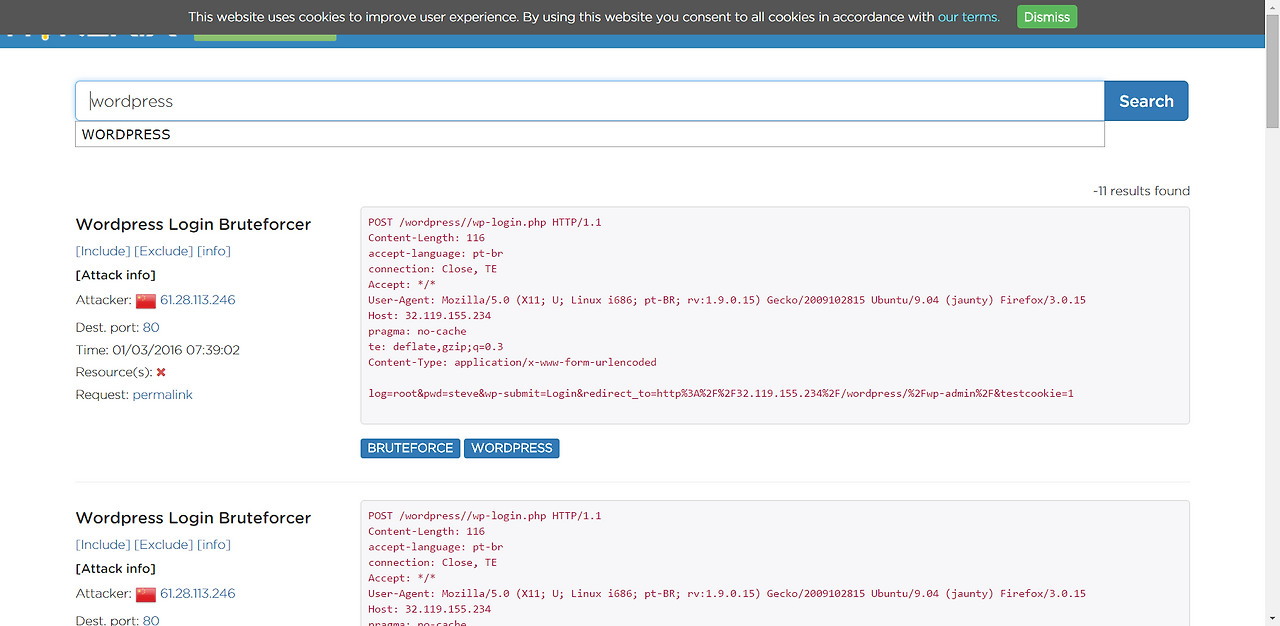Select the WORDPRESS autocomplete suggestion

(590, 134)
